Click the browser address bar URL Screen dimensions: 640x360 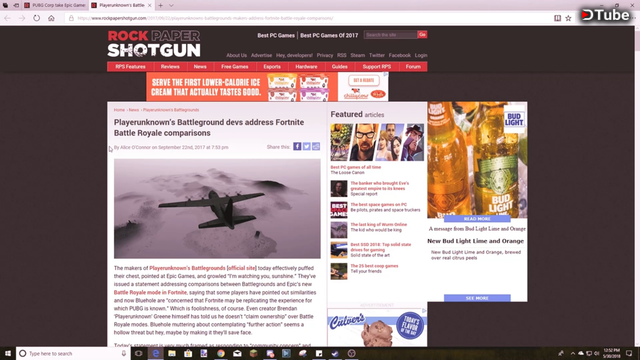[x=205, y=18]
